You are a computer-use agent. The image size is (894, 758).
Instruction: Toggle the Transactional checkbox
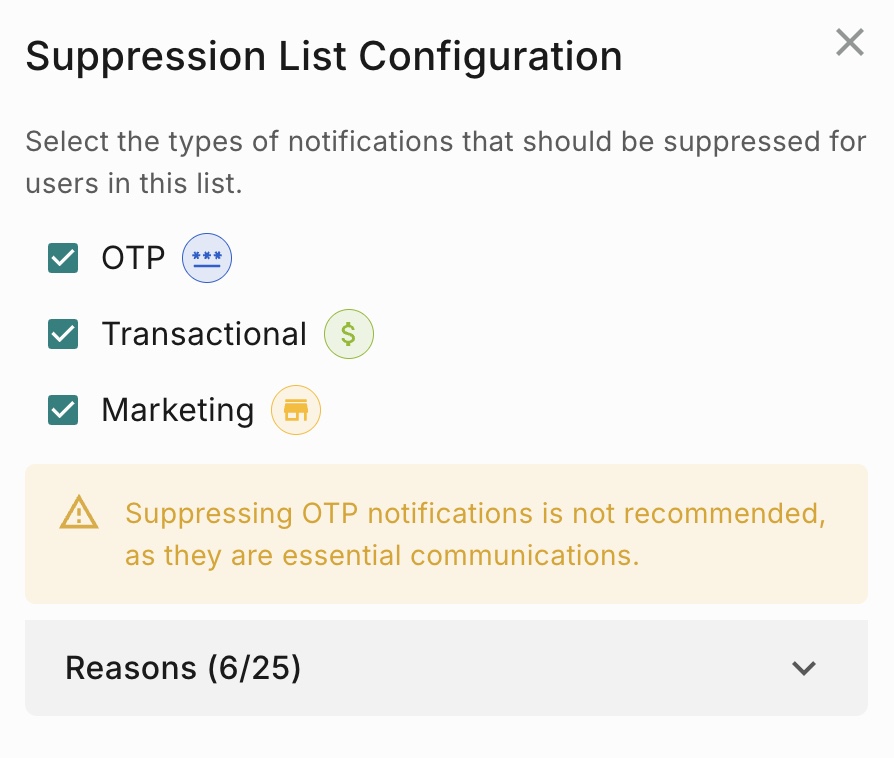pyautogui.click(x=63, y=334)
